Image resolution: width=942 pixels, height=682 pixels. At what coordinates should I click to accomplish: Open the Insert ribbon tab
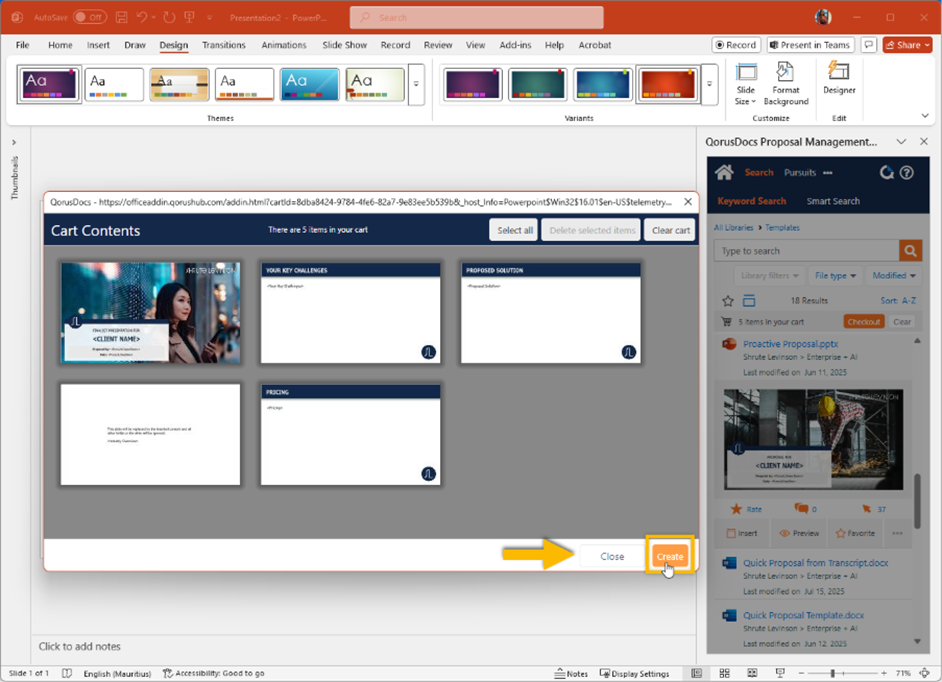[x=98, y=45]
